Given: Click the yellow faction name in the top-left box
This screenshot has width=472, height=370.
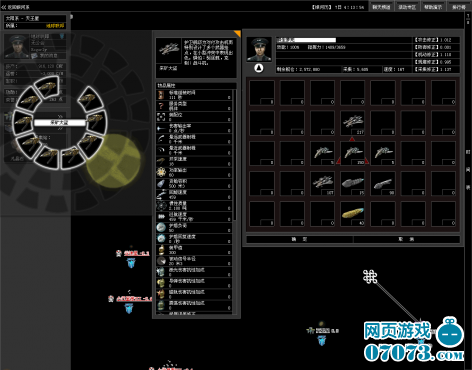Looking at the screenshot, I should coord(55,25).
